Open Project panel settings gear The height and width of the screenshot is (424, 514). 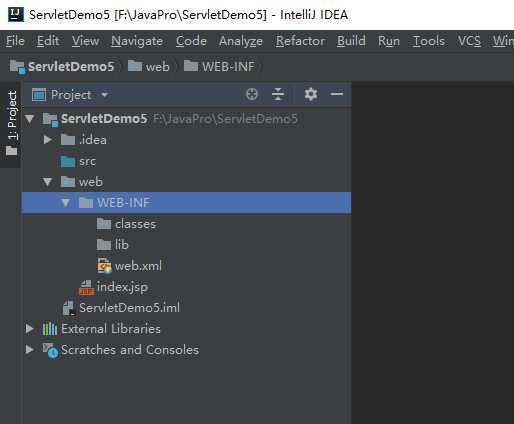311,94
